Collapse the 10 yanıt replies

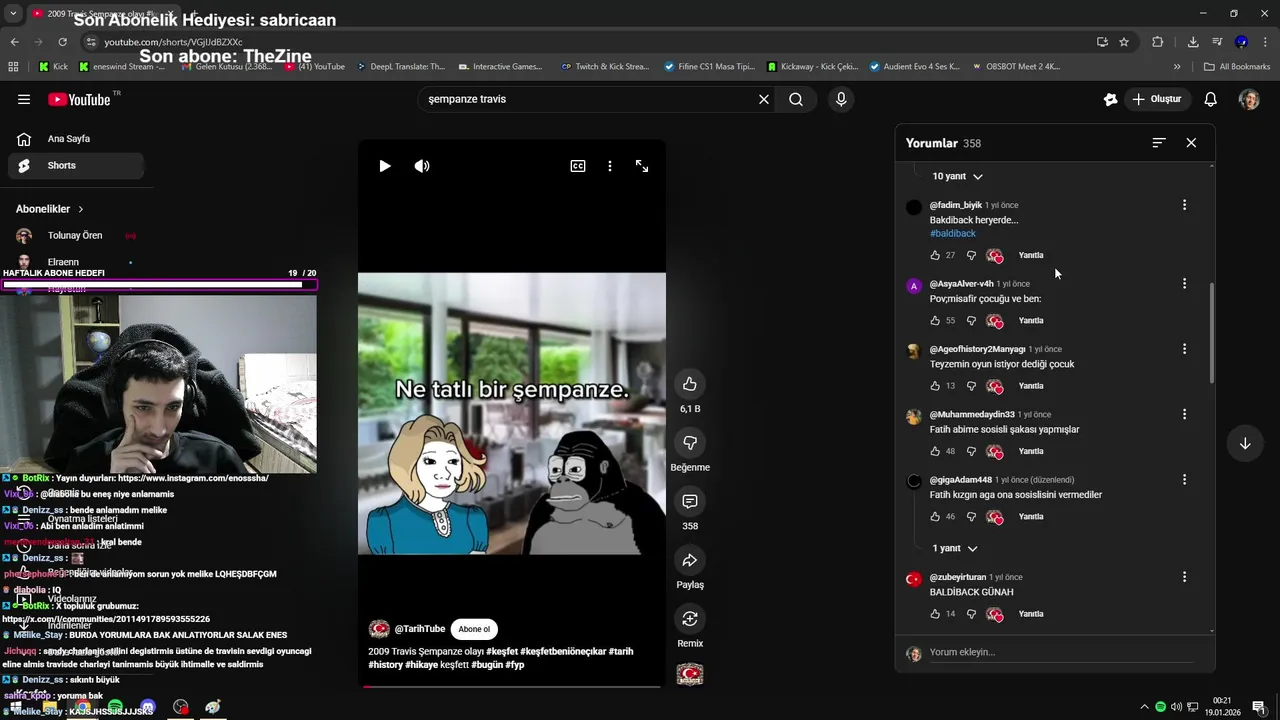[957, 176]
